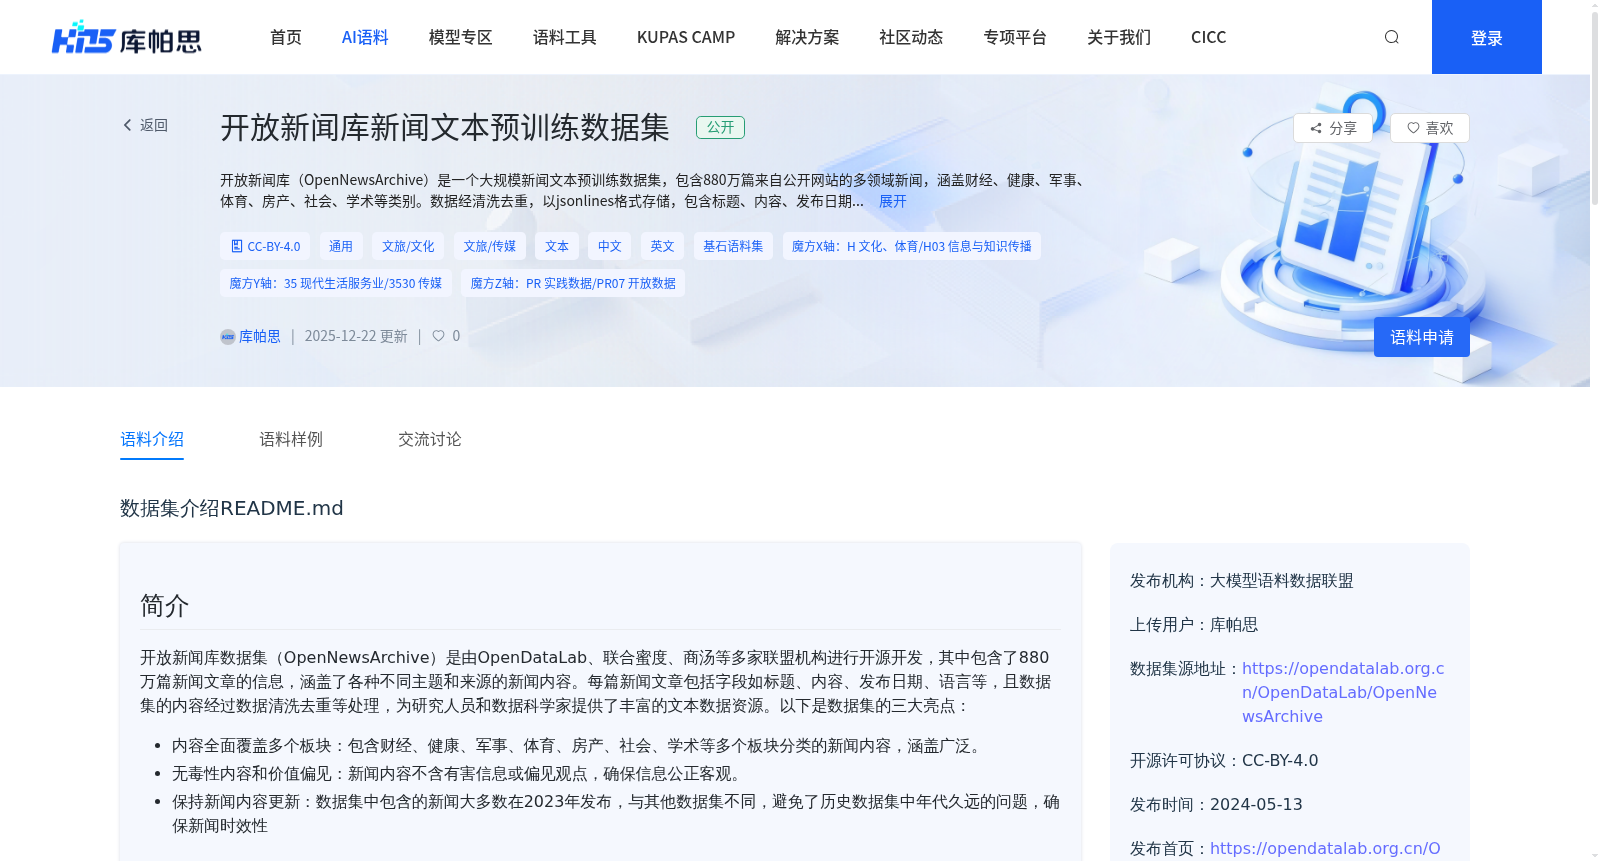The height and width of the screenshot is (861, 1600).
Task: Click the 通用 tag
Action: 341,246
